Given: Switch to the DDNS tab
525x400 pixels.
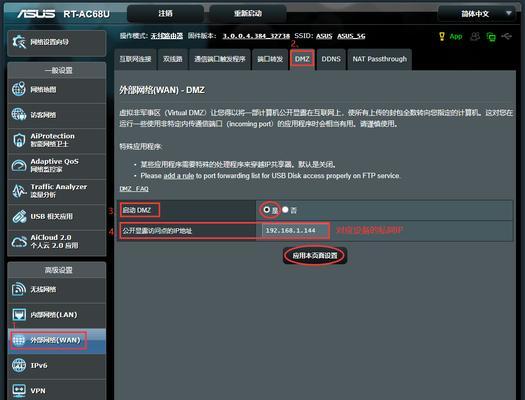Looking at the screenshot, I should pyautogui.click(x=331, y=59).
